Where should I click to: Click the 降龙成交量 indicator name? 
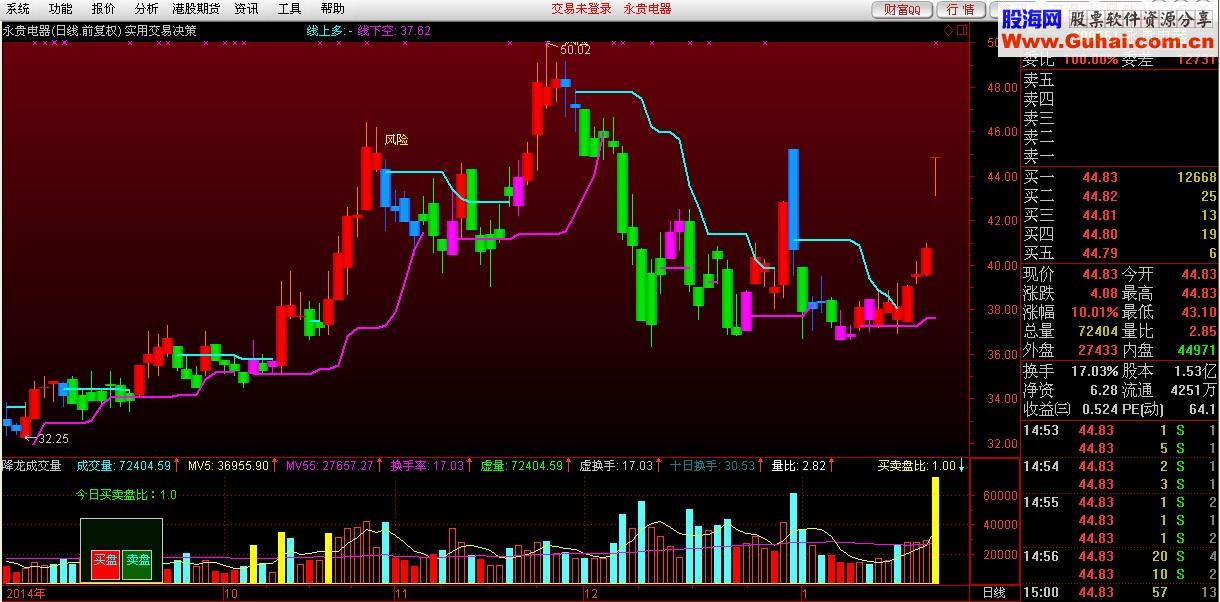(33, 466)
